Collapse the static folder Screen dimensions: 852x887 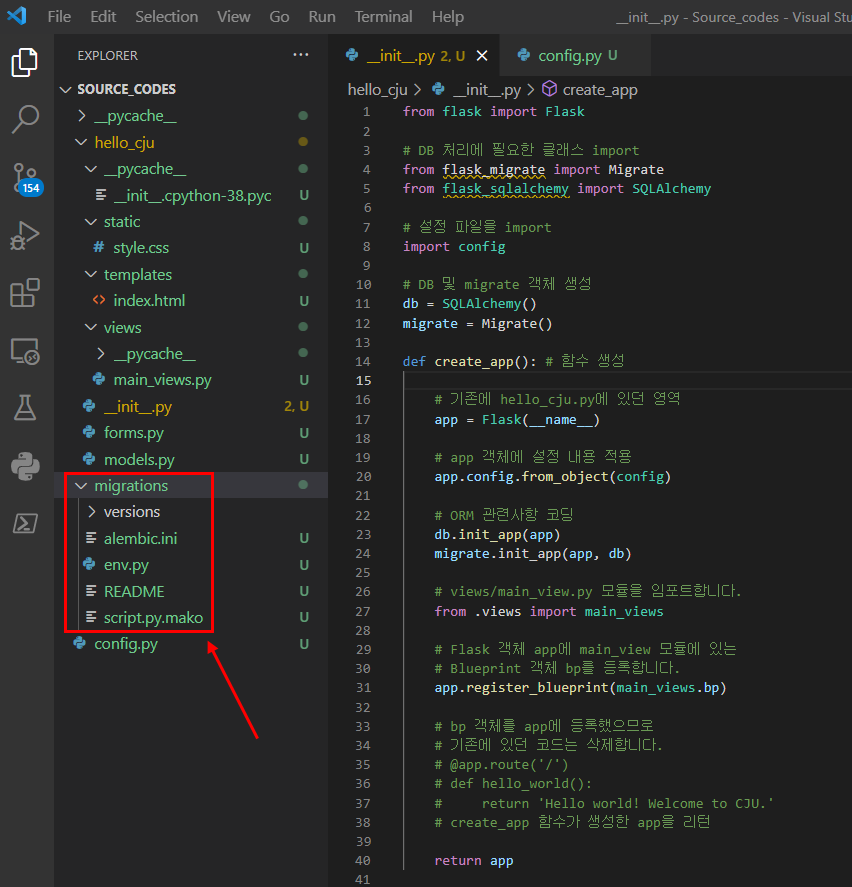(x=91, y=222)
